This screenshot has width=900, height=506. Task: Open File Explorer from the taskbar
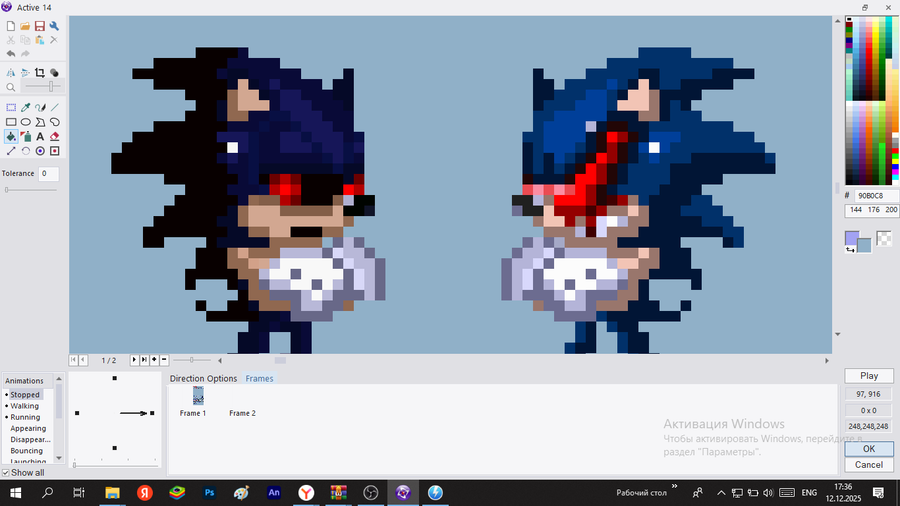(x=112, y=492)
